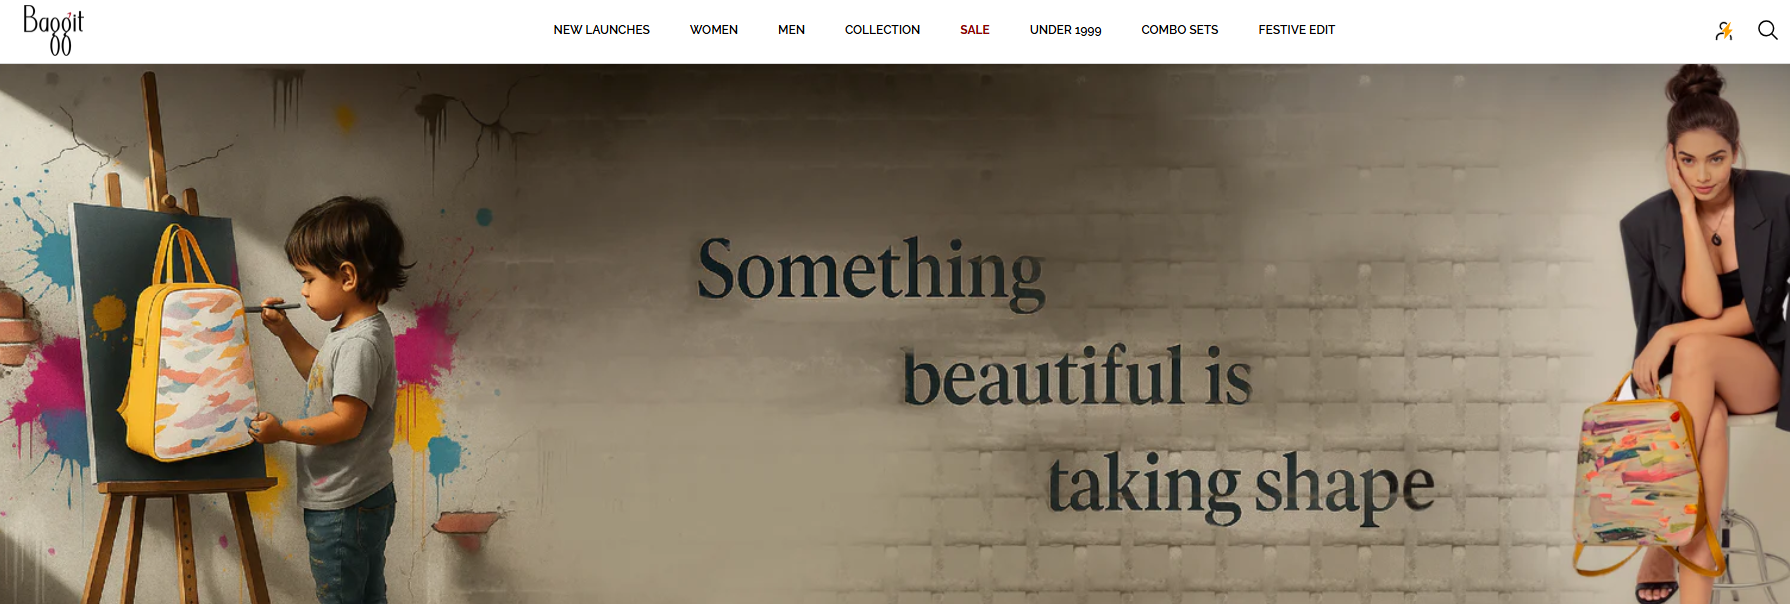This screenshot has height=604, width=1790.
Task: Select the red SALE menu item
Action: tap(975, 30)
